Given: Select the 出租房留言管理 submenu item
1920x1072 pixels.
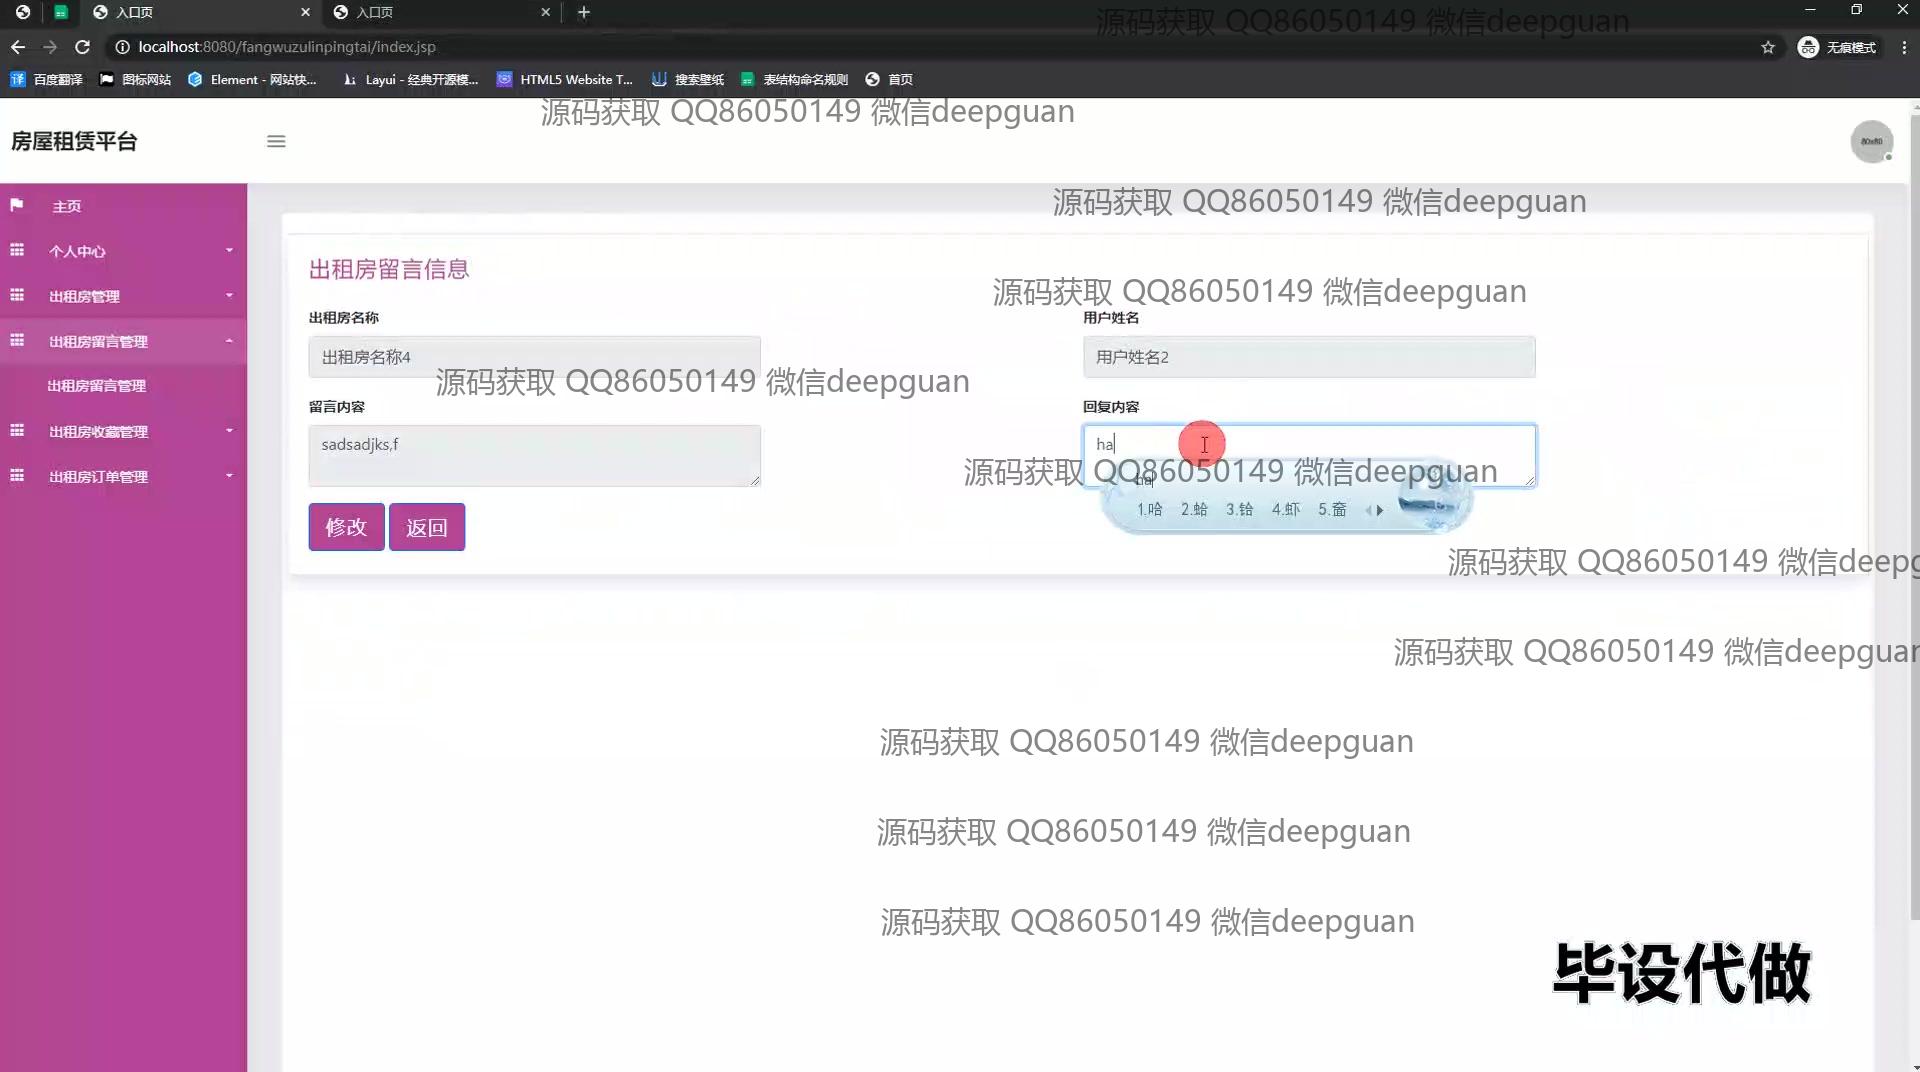Looking at the screenshot, I should (97, 386).
